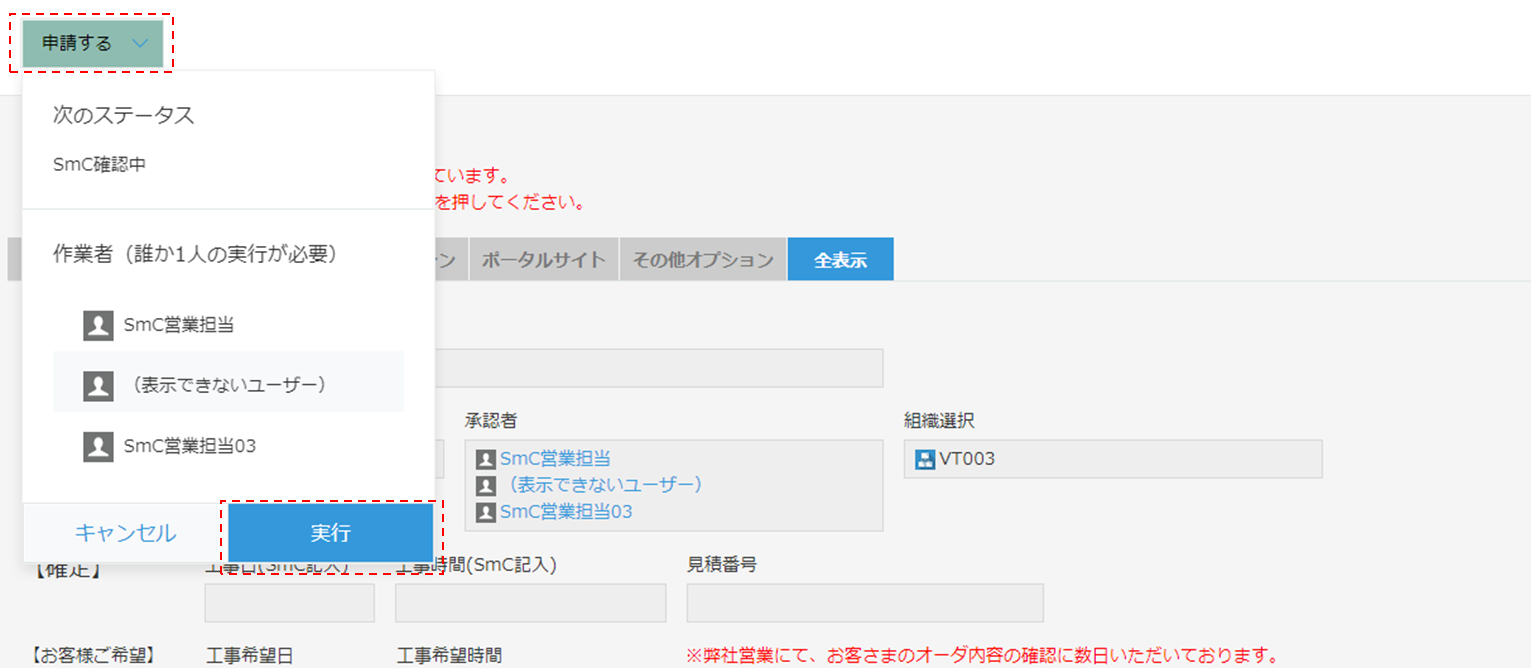Open the SmC営業担当 link in the 承認者 field

[x=555, y=459]
